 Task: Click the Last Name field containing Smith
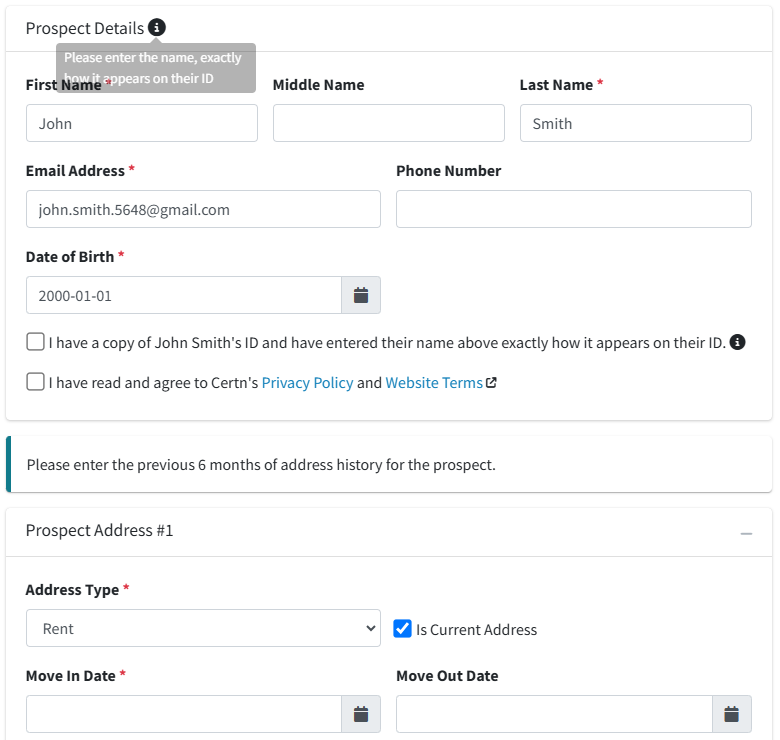[x=636, y=123]
